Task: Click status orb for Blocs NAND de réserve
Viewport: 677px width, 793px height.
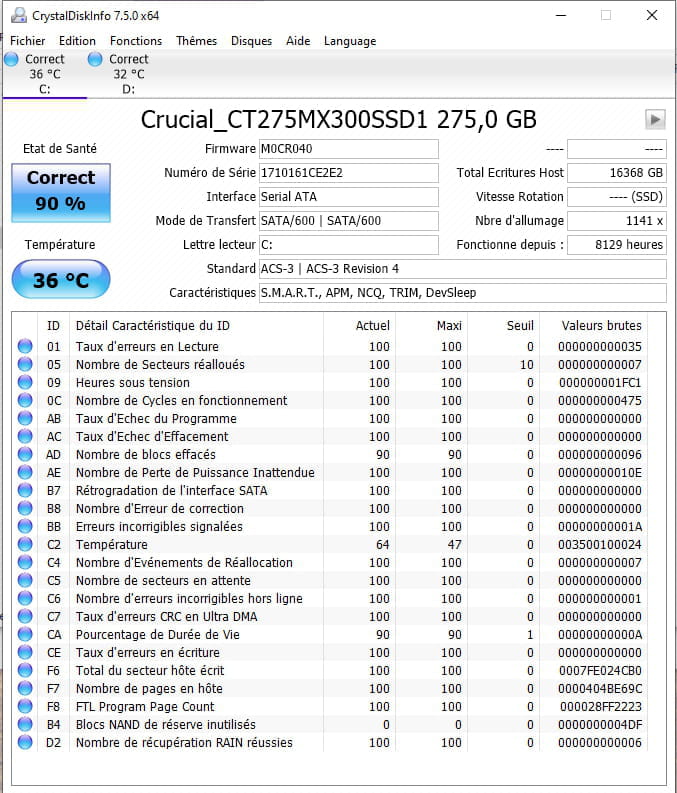Action: (x=25, y=724)
